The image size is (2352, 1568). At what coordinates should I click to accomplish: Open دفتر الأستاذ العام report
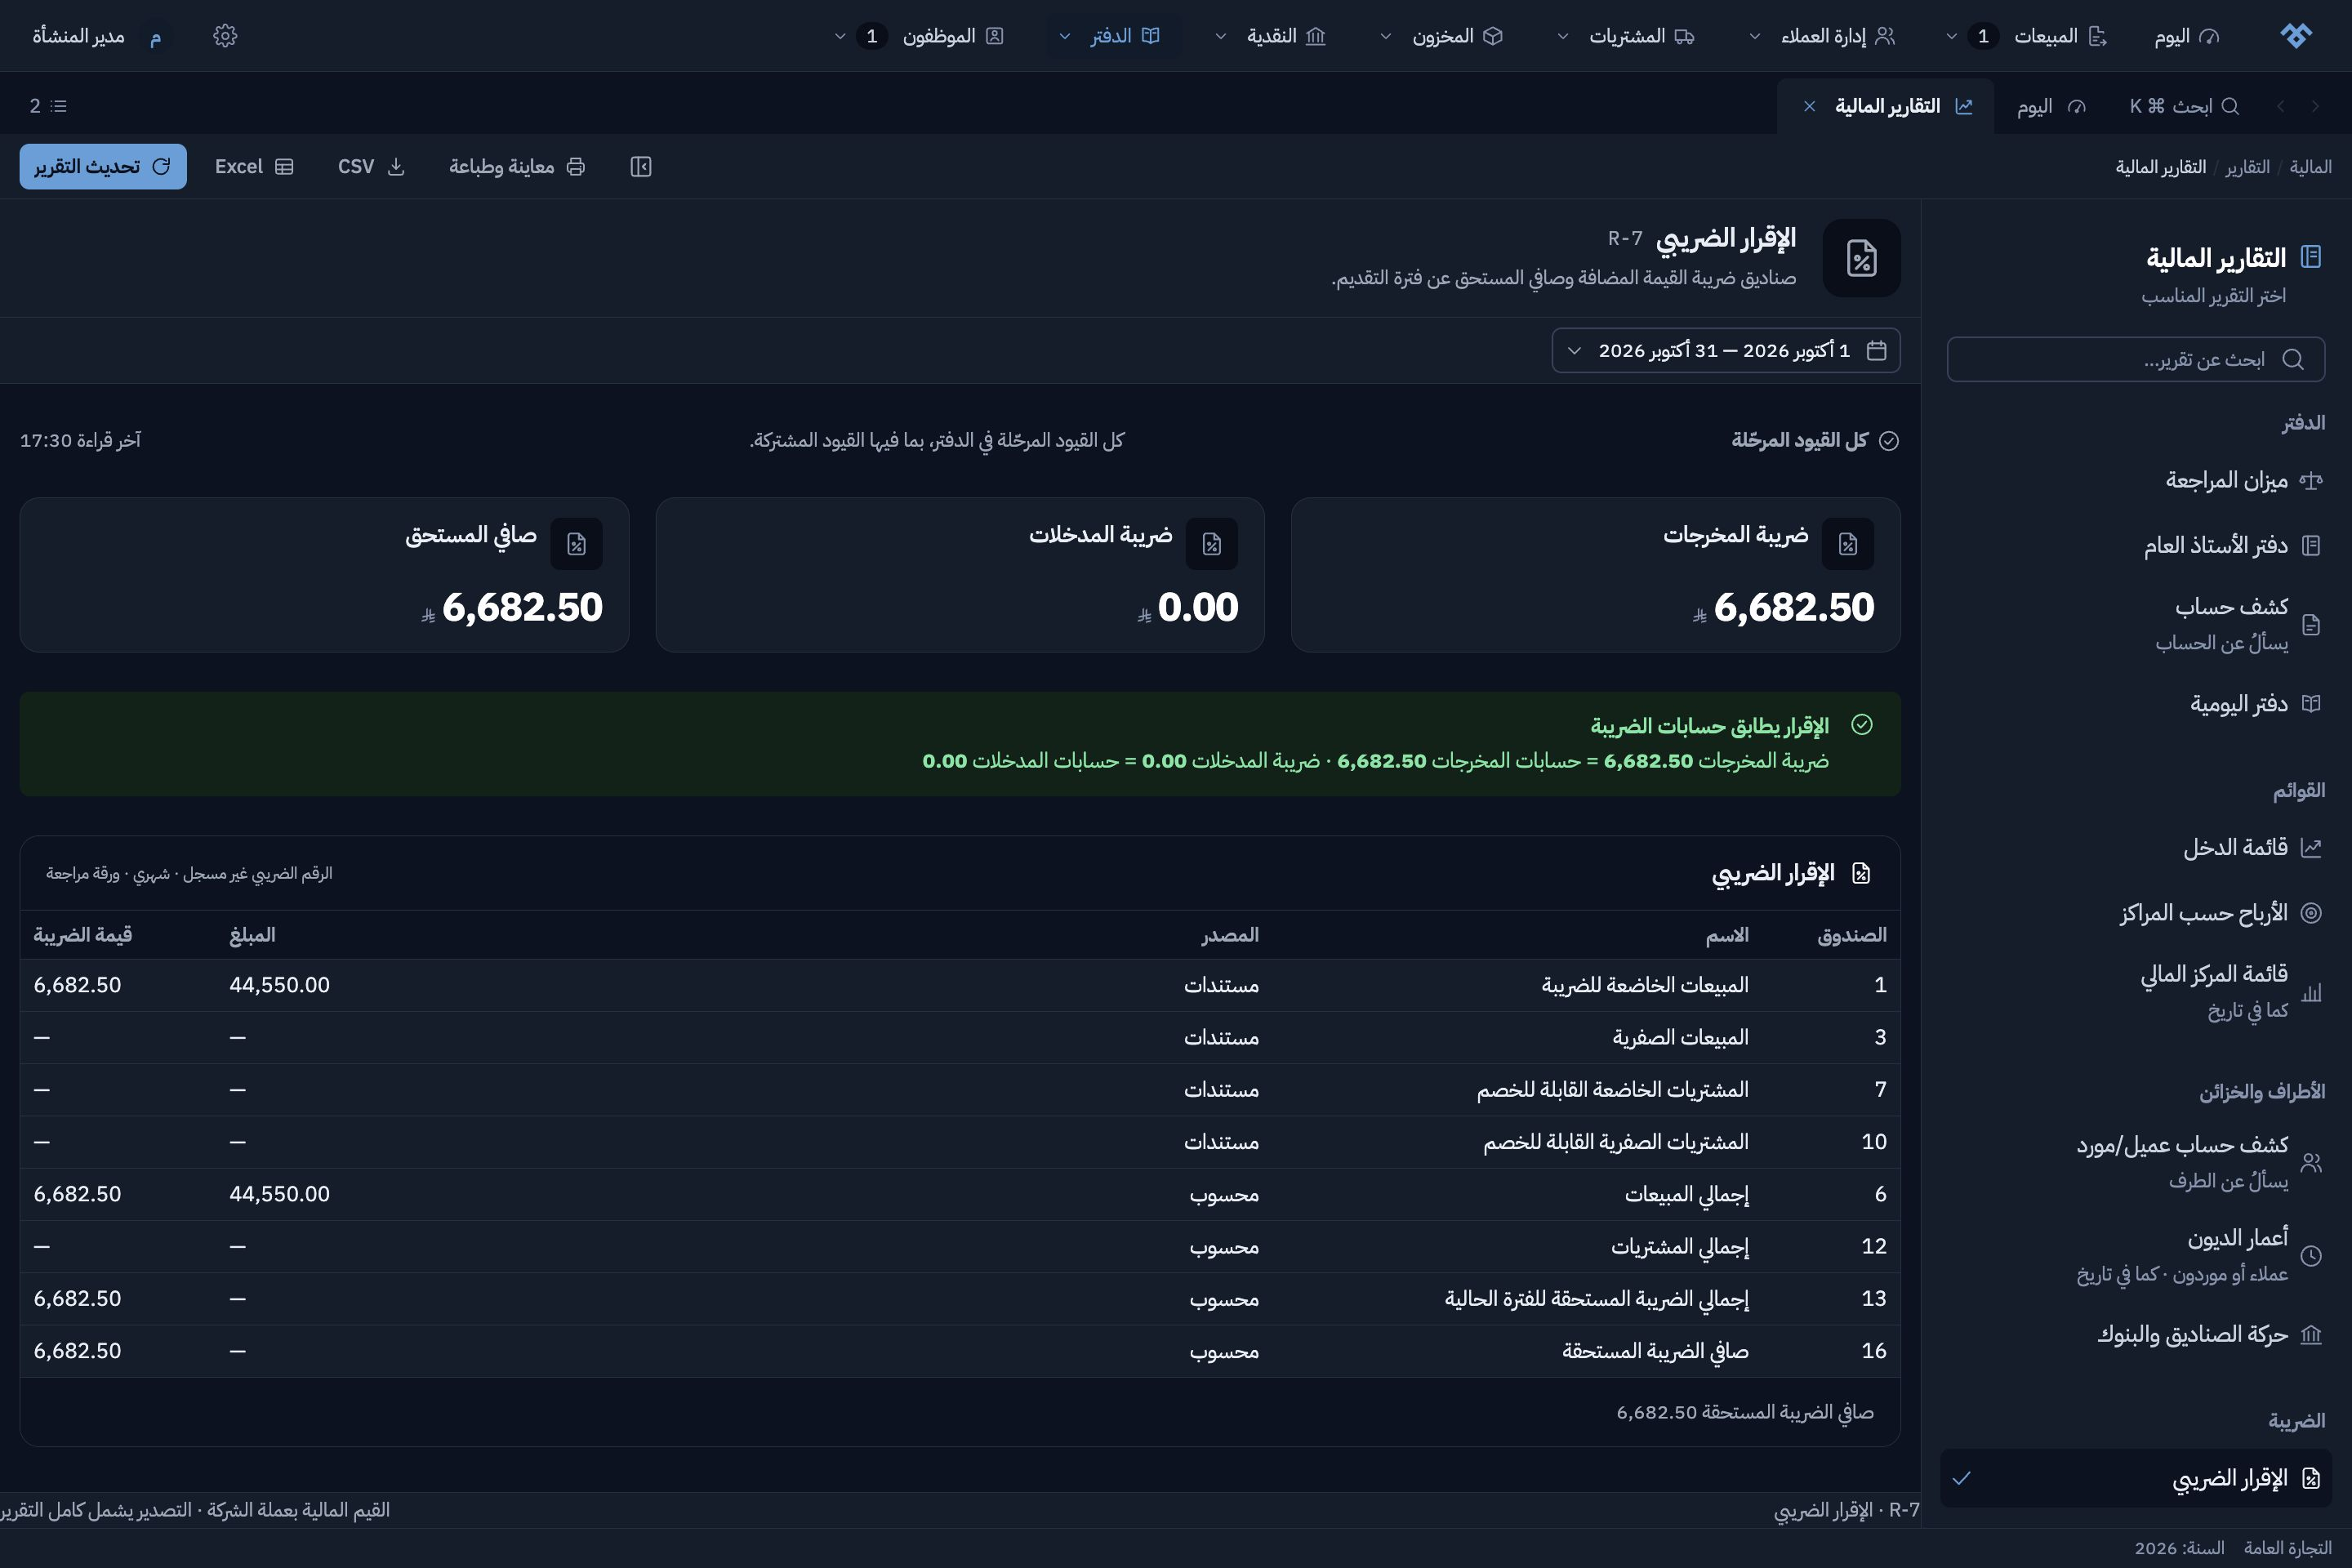click(x=2136, y=546)
